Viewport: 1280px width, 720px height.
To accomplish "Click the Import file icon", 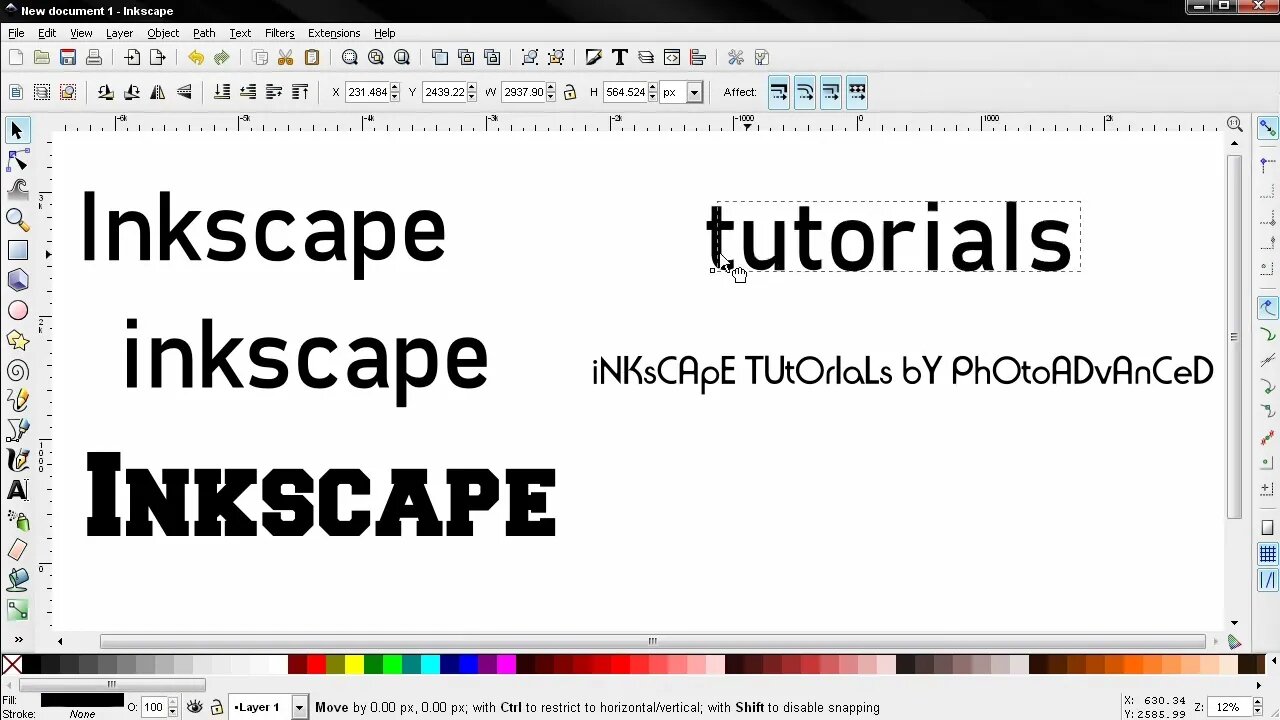I will [x=132, y=58].
